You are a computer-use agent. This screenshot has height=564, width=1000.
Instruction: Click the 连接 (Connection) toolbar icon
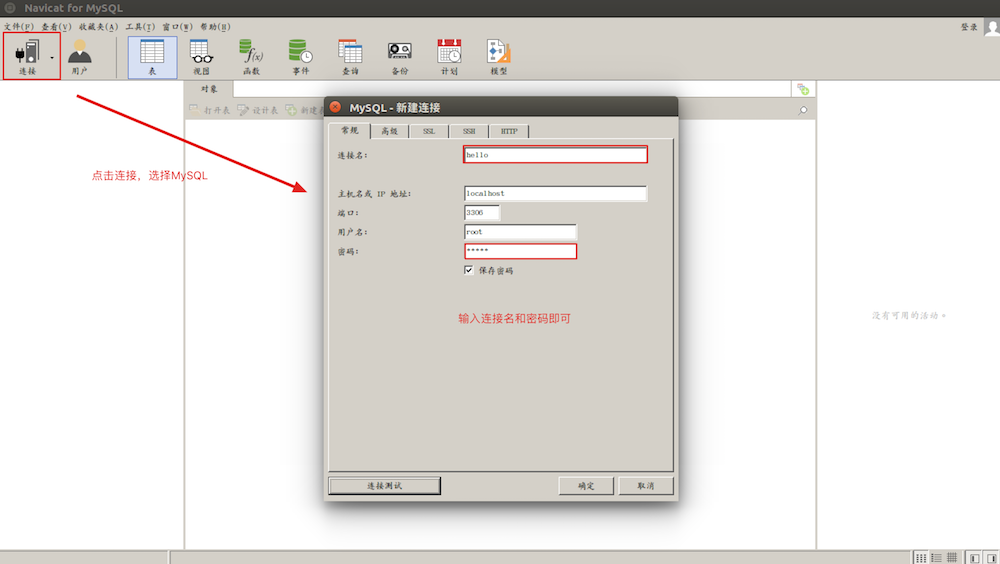coord(27,55)
